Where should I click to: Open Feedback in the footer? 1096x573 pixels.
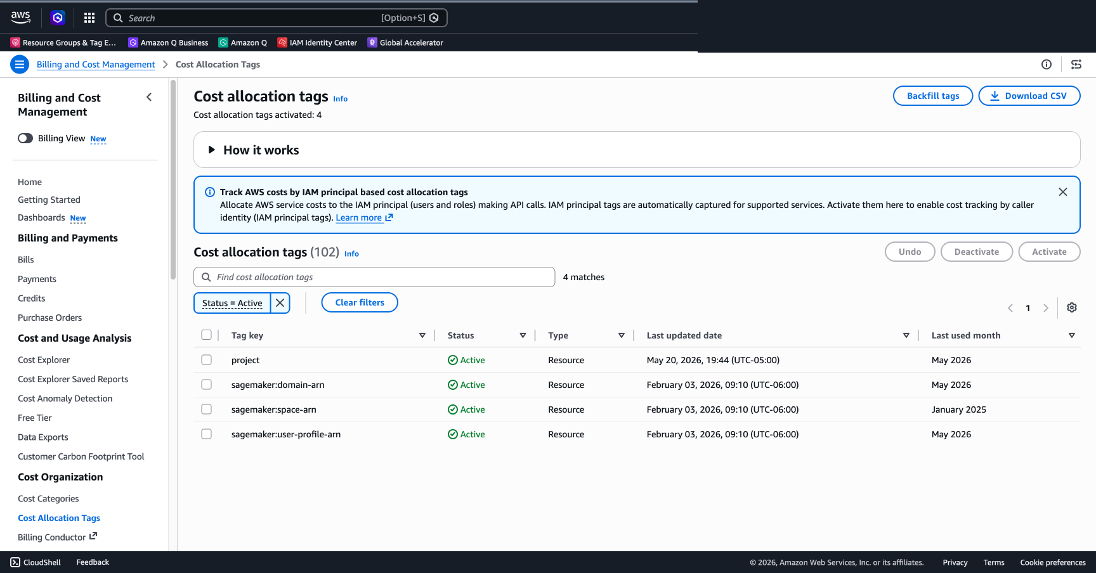point(92,562)
